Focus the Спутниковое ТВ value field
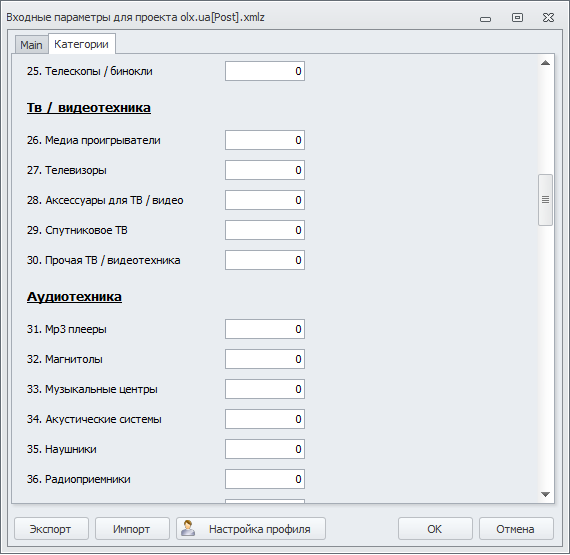This screenshot has height=555, width=570. point(265,230)
